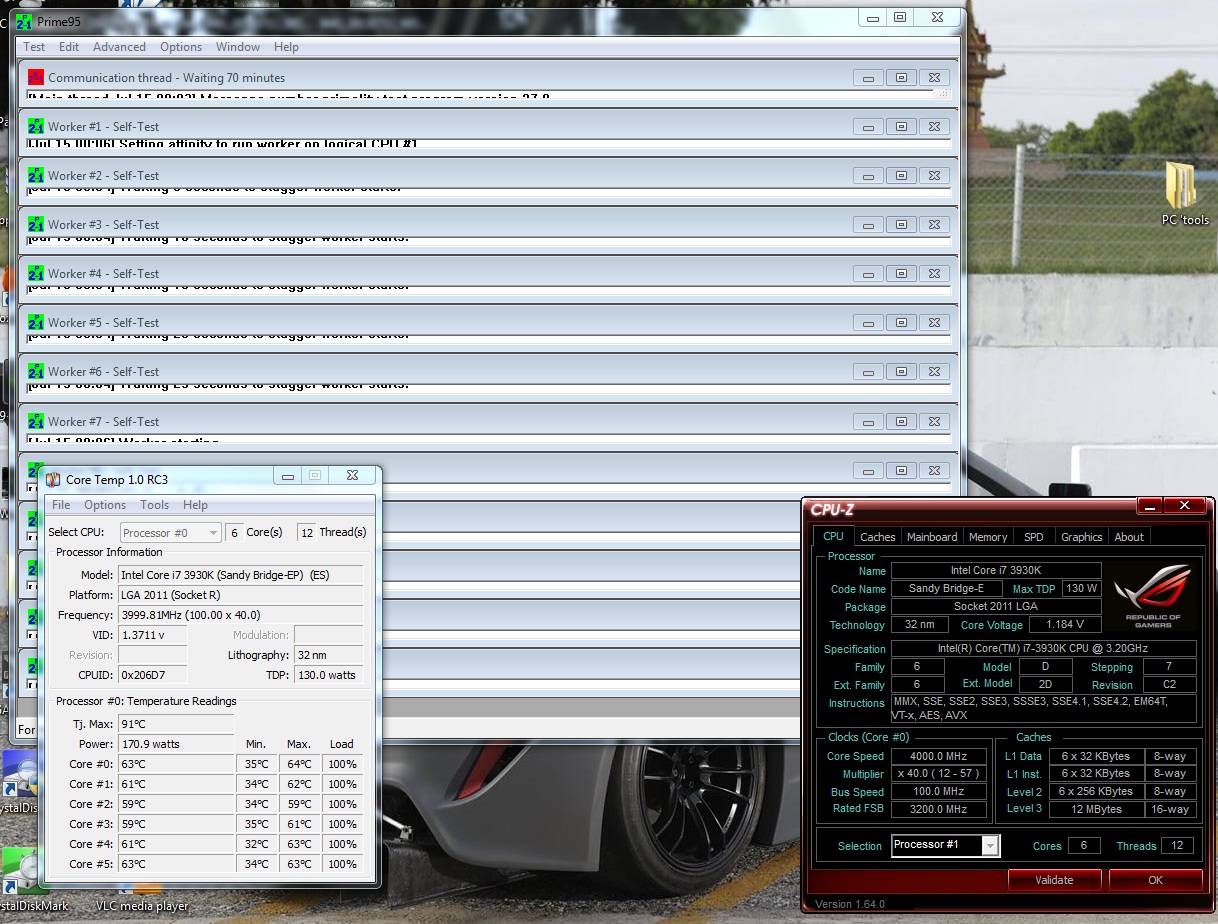Switch to the Caches tab in CPU-Z
Image resolution: width=1218 pixels, height=924 pixels.
[878, 537]
